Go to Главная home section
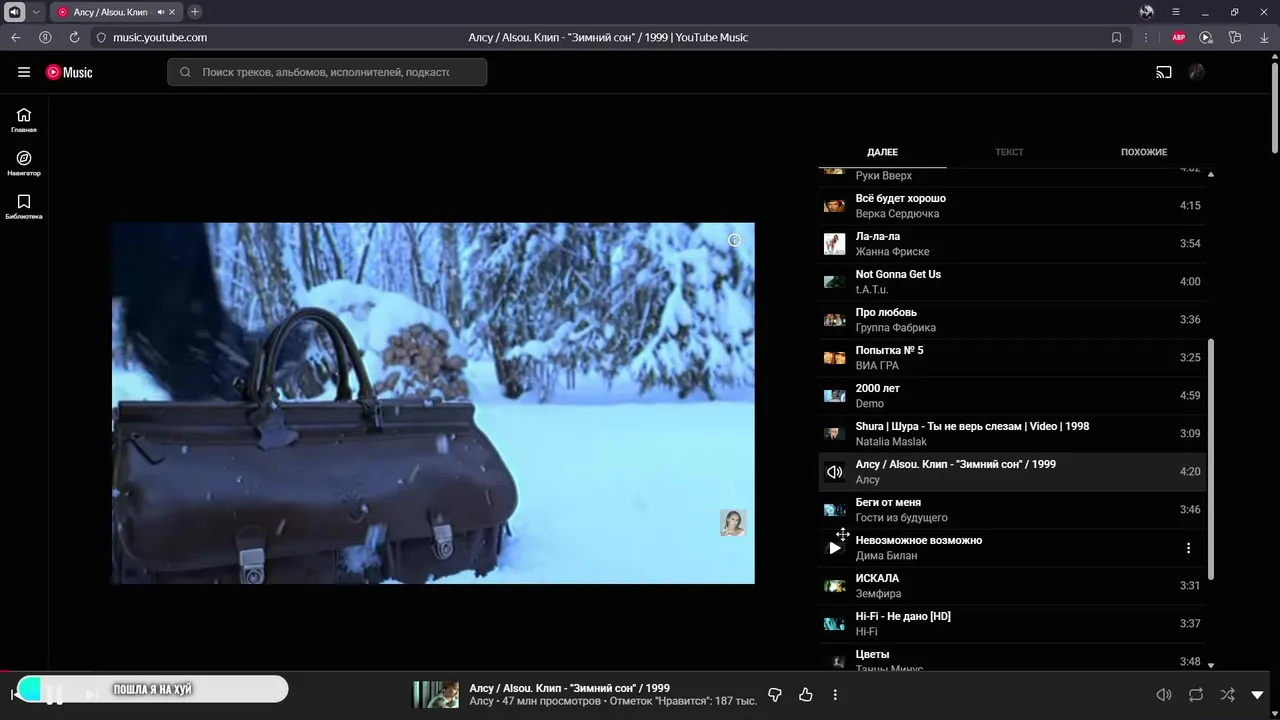Image resolution: width=1280 pixels, height=720 pixels. (24, 120)
